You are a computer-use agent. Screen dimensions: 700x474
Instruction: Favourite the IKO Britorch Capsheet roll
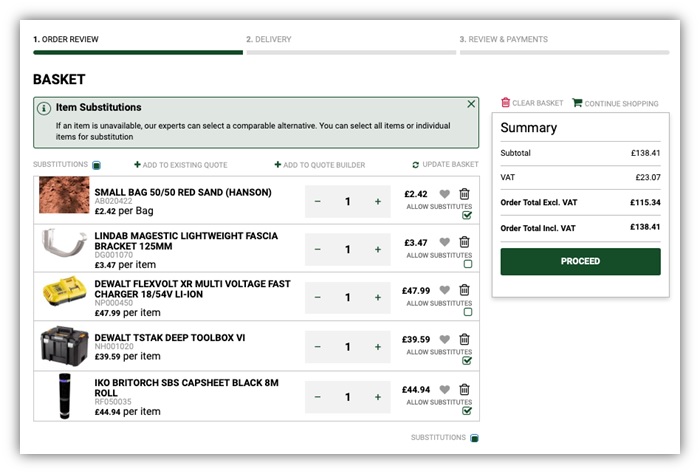[x=445, y=390]
